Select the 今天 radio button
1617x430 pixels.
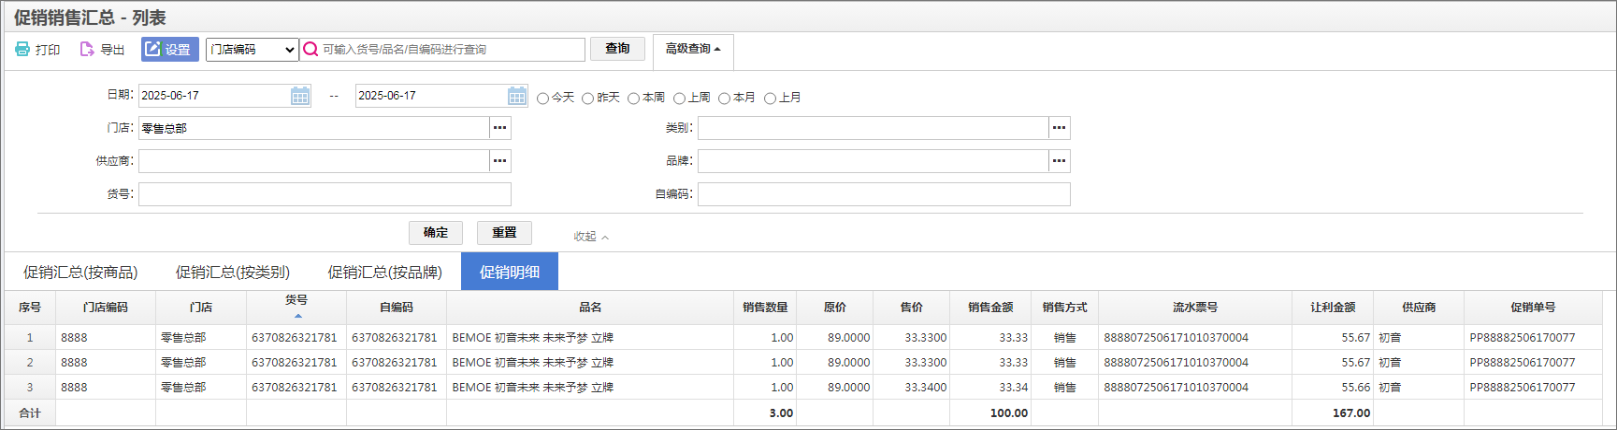coord(543,98)
